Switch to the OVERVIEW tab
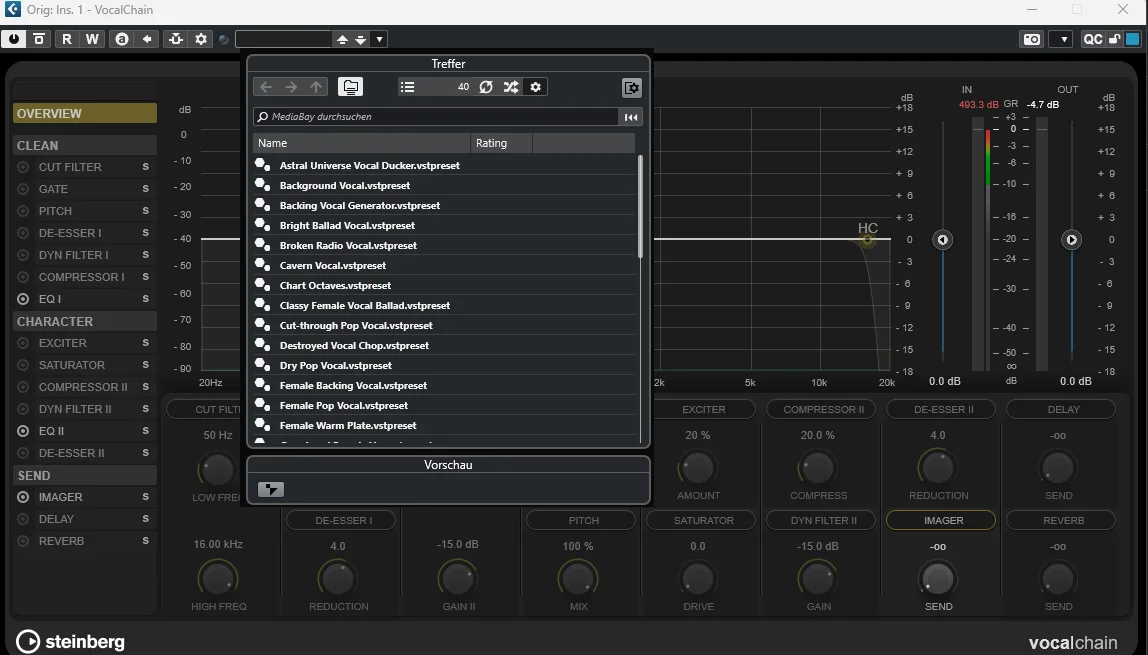 tap(85, 113)
